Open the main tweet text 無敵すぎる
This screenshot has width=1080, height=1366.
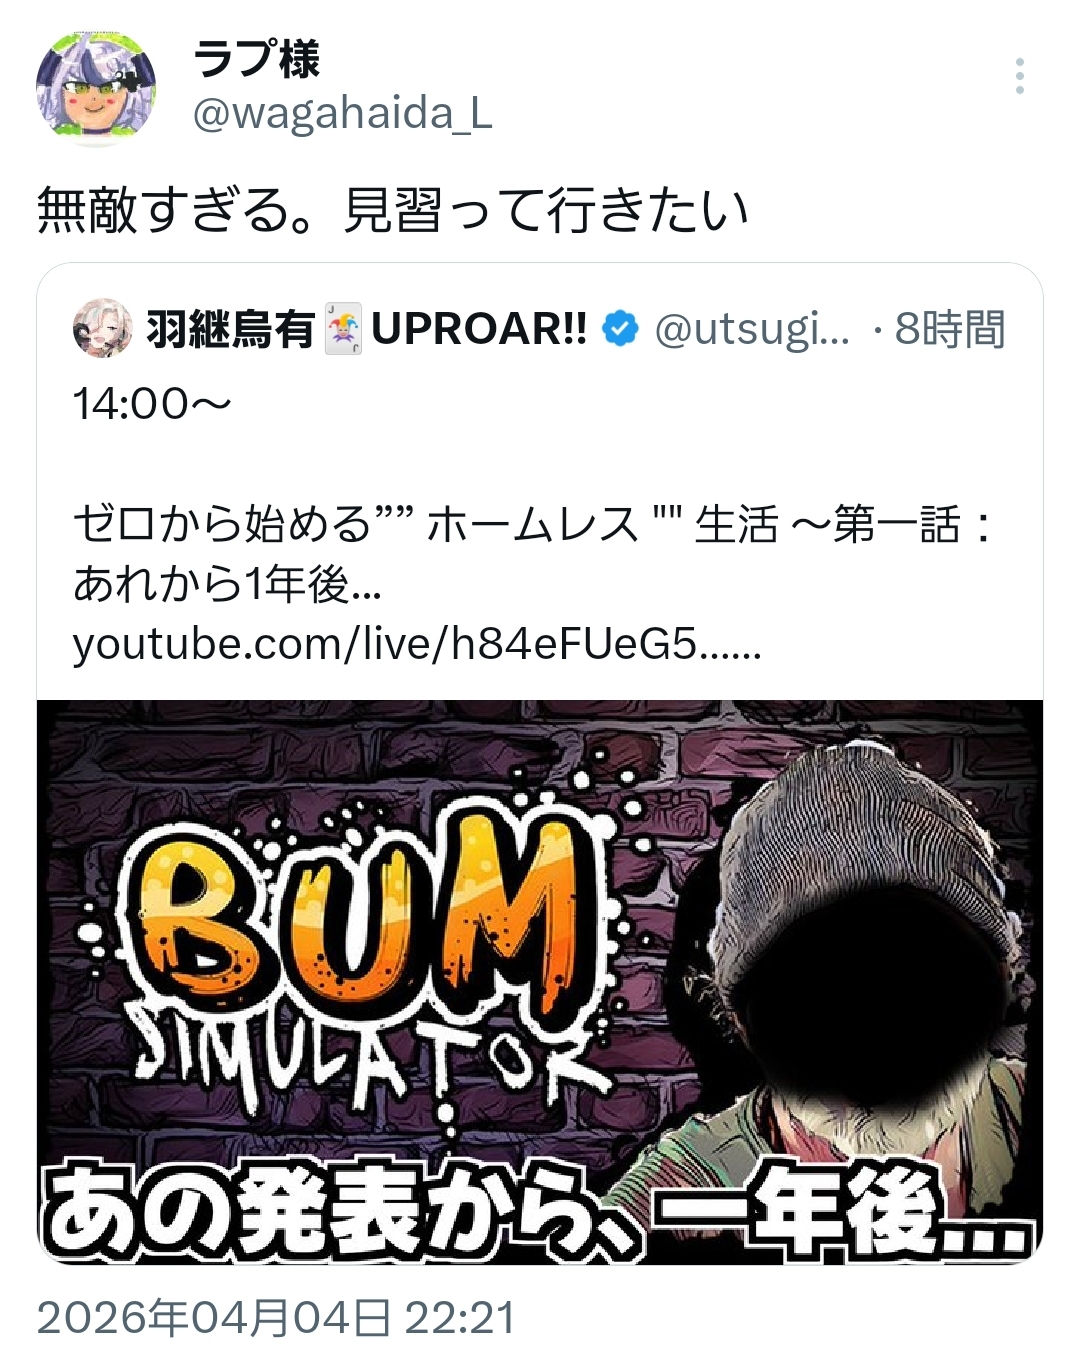click(392, 211)
